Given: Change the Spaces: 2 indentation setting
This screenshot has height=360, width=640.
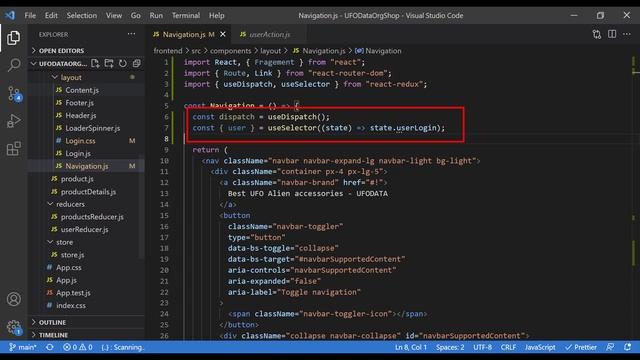Looking at the screenshot, I should point(450,347).
